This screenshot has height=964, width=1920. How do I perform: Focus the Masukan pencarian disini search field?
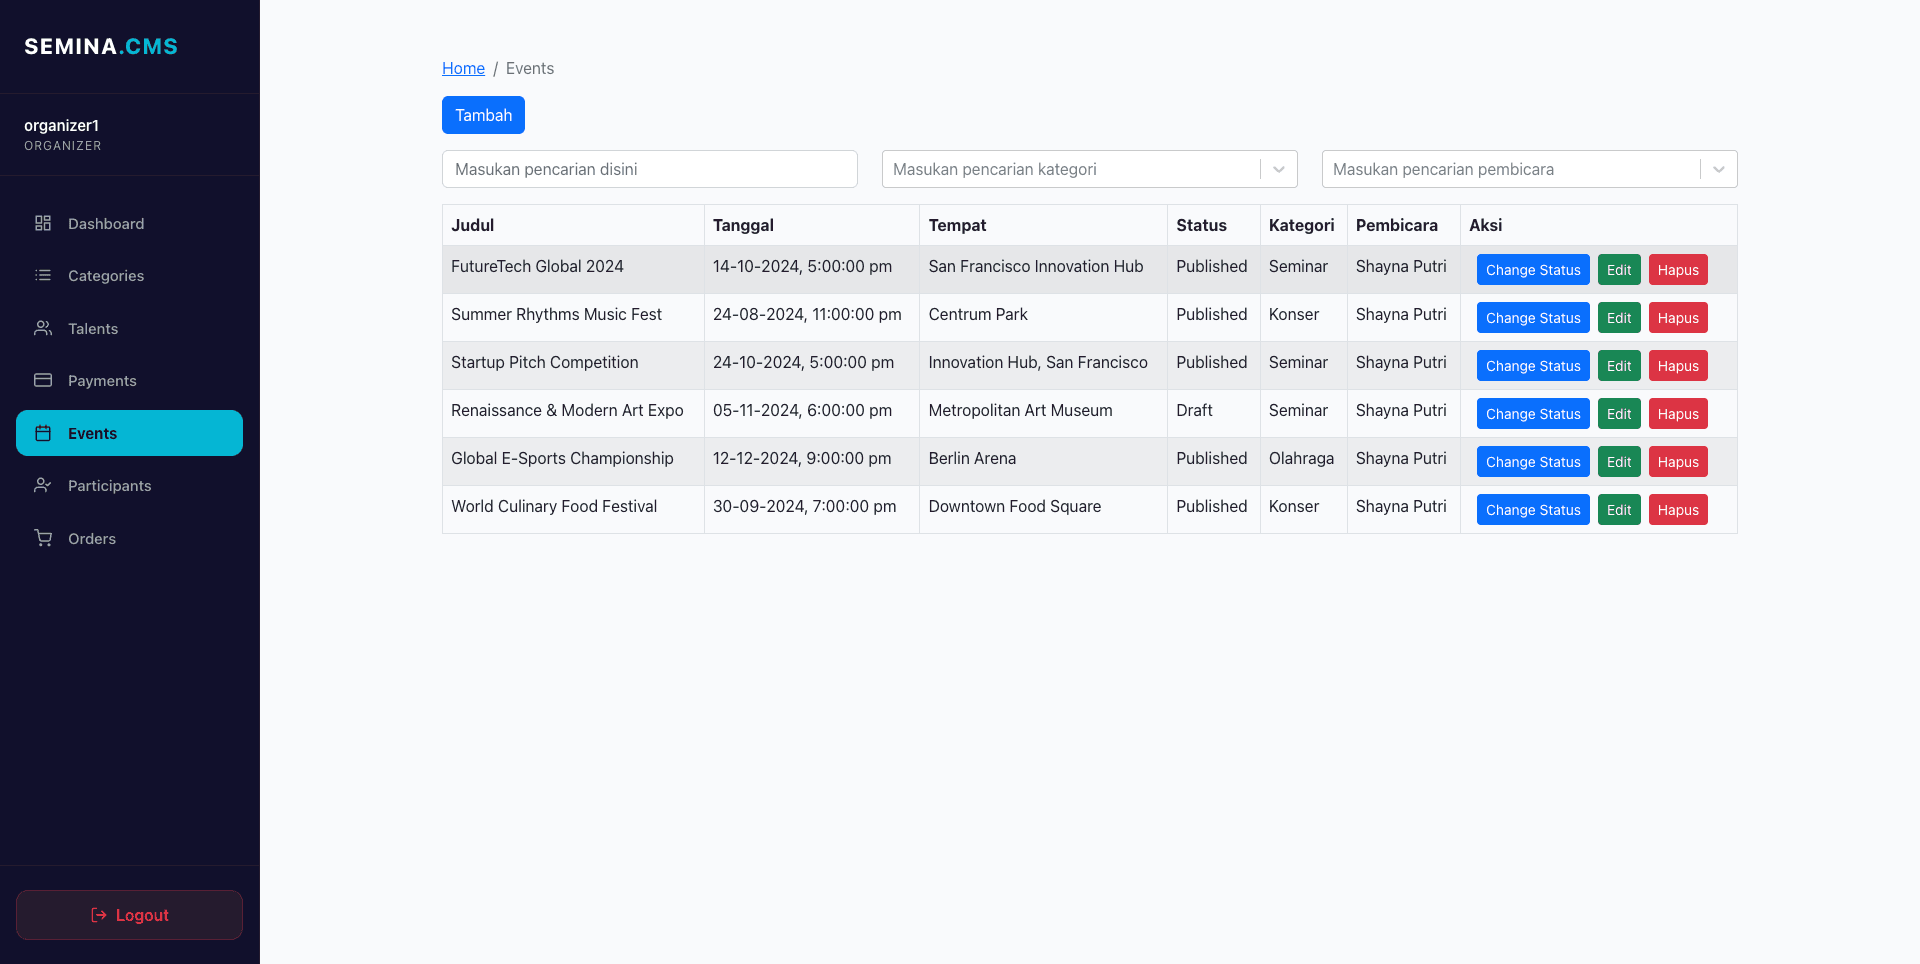[x=650, y=169]
